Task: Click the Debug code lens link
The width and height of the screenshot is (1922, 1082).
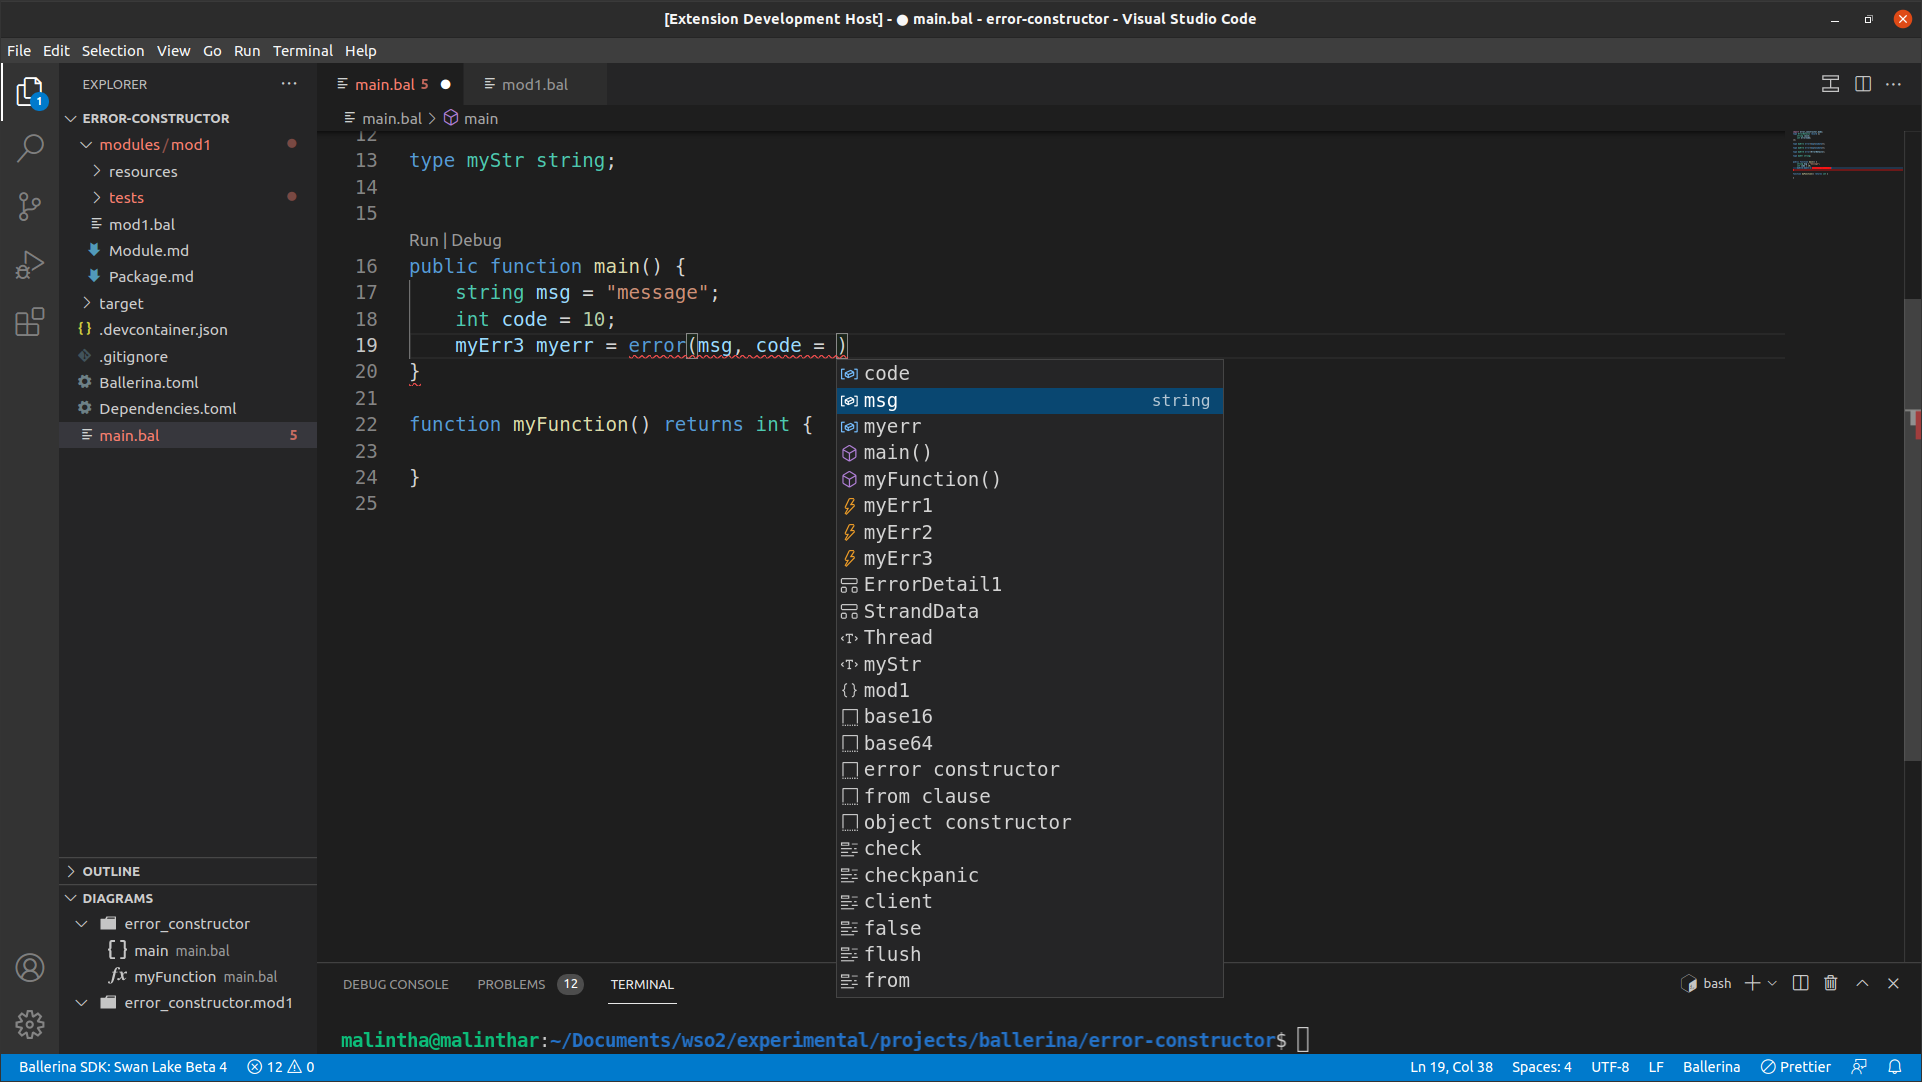Action: pyautogui.click(x=476, y=240)
